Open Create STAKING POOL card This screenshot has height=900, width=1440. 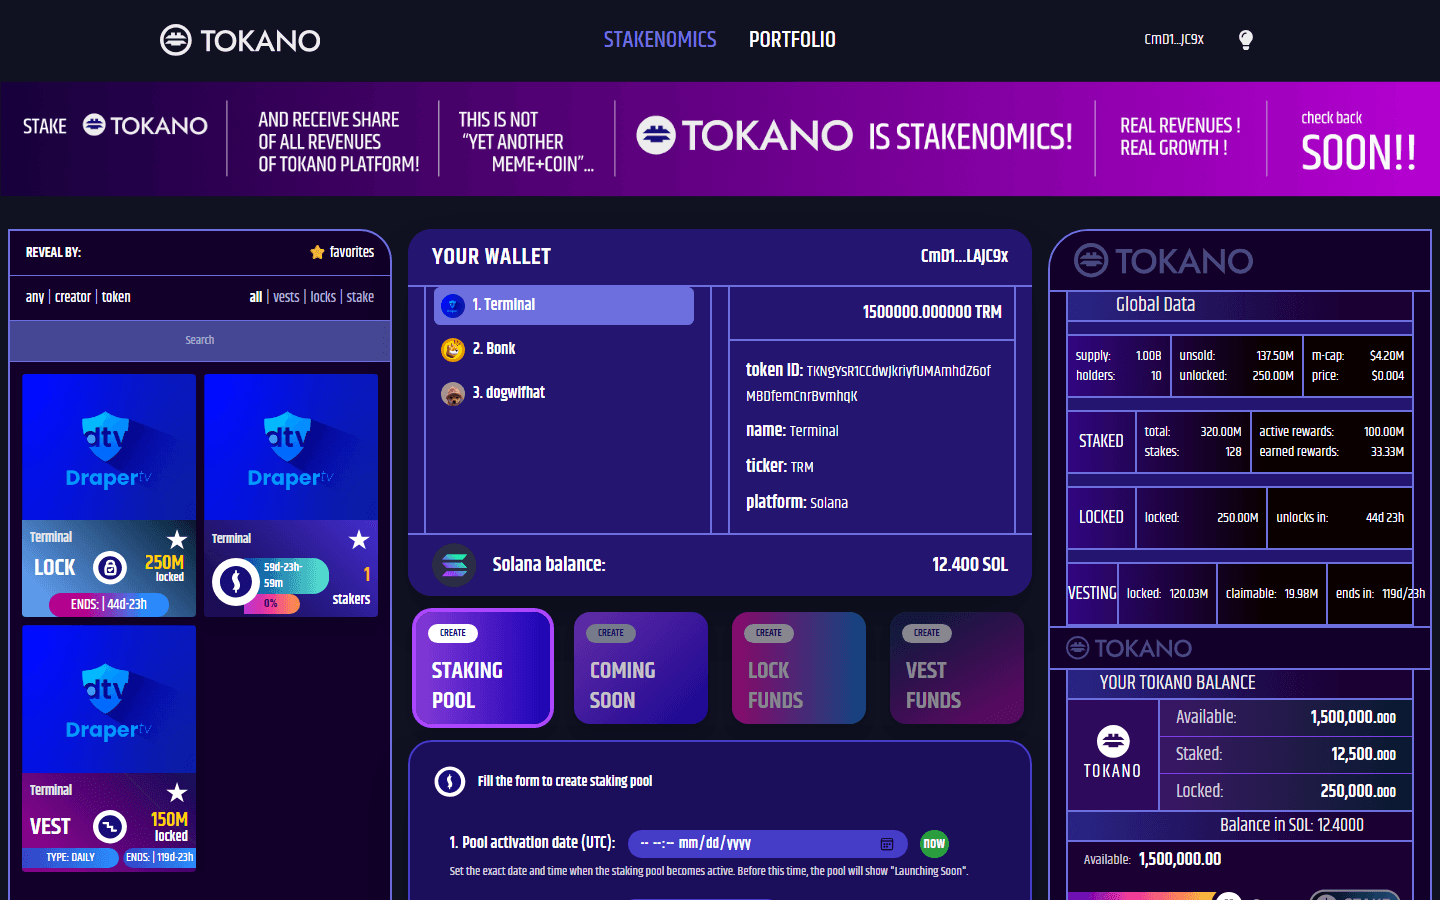[483, 668]
